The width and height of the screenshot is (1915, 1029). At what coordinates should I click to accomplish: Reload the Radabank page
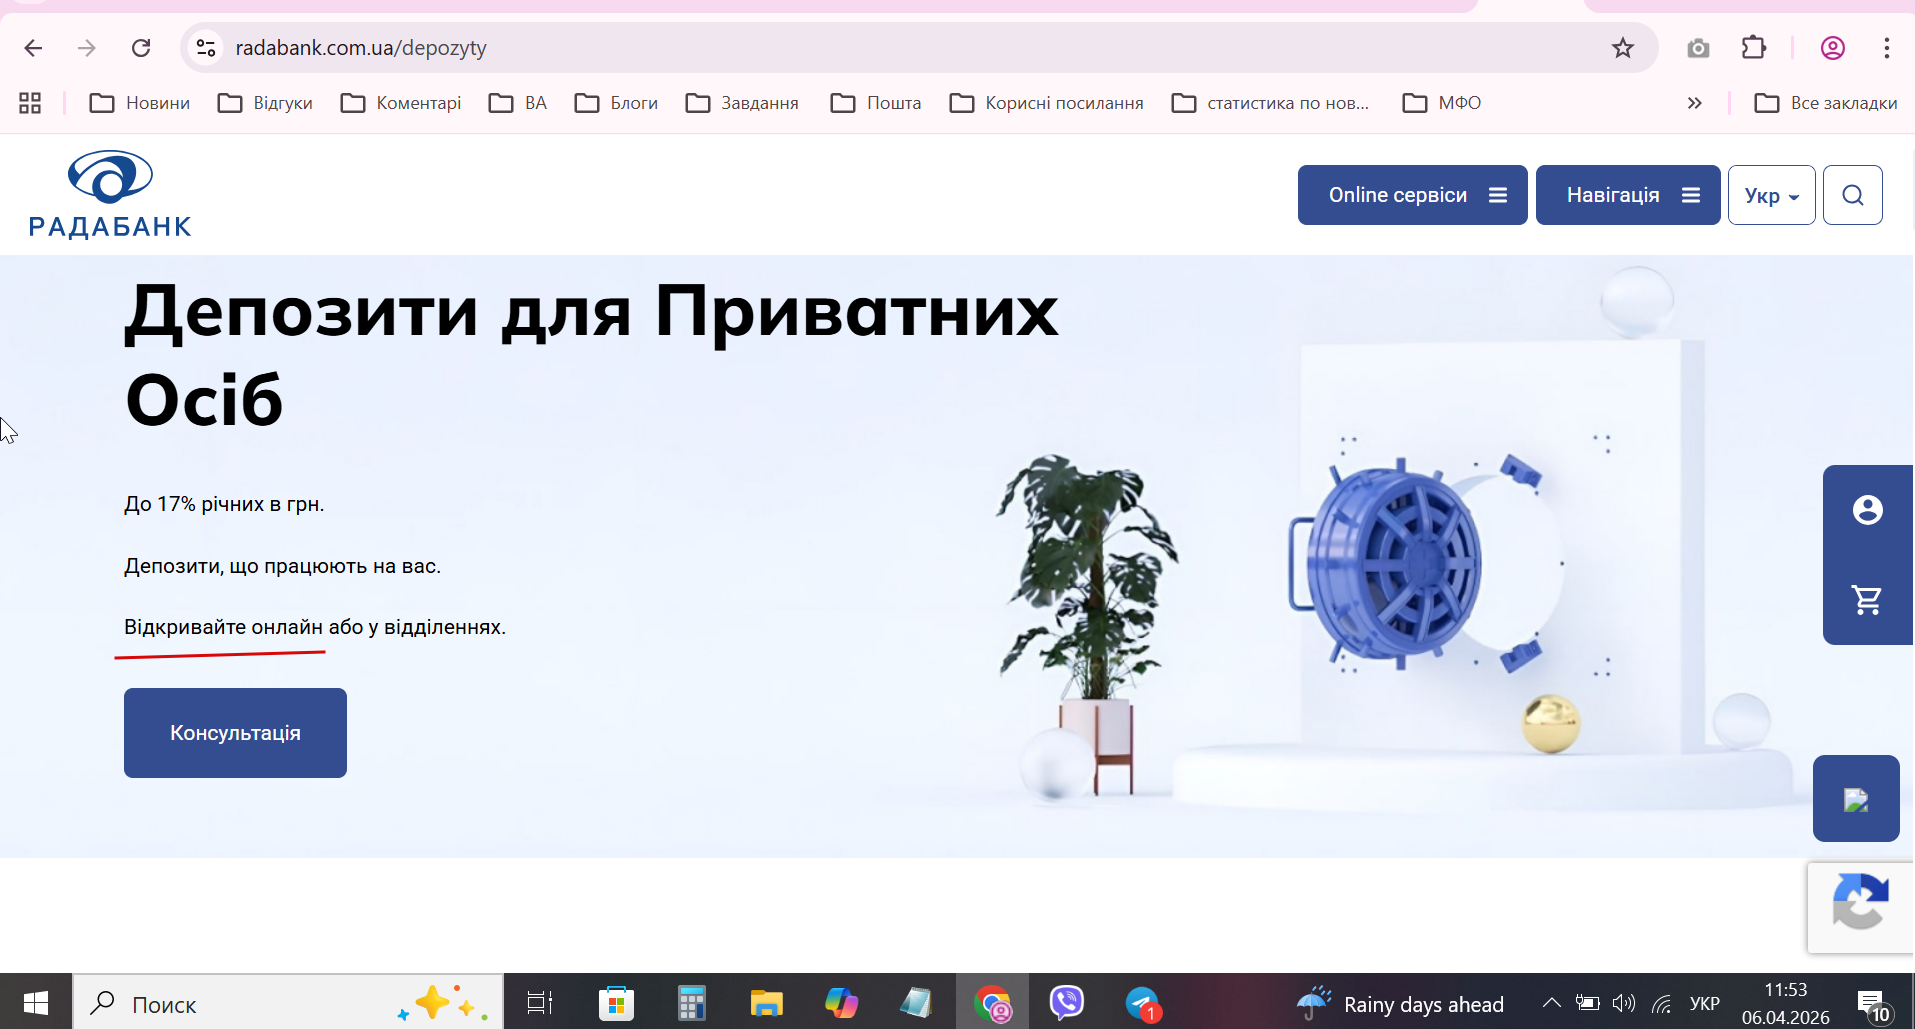(x=141, y=48)
